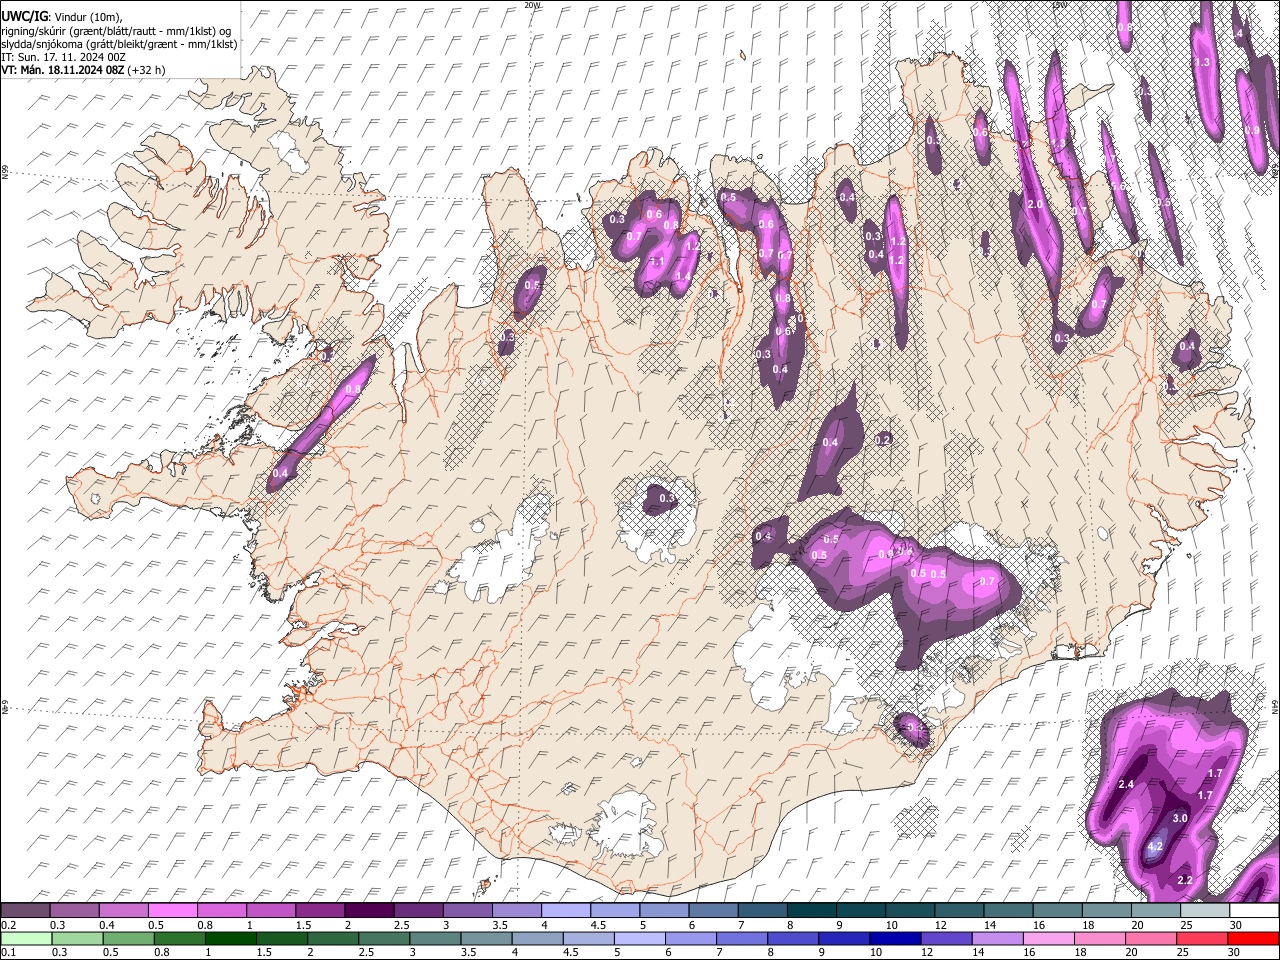Pick the pale pink 16 swatch in lower scale
Viewport: 1280px width, 960px height.
pyautogui.click(x=1048, y=938)
